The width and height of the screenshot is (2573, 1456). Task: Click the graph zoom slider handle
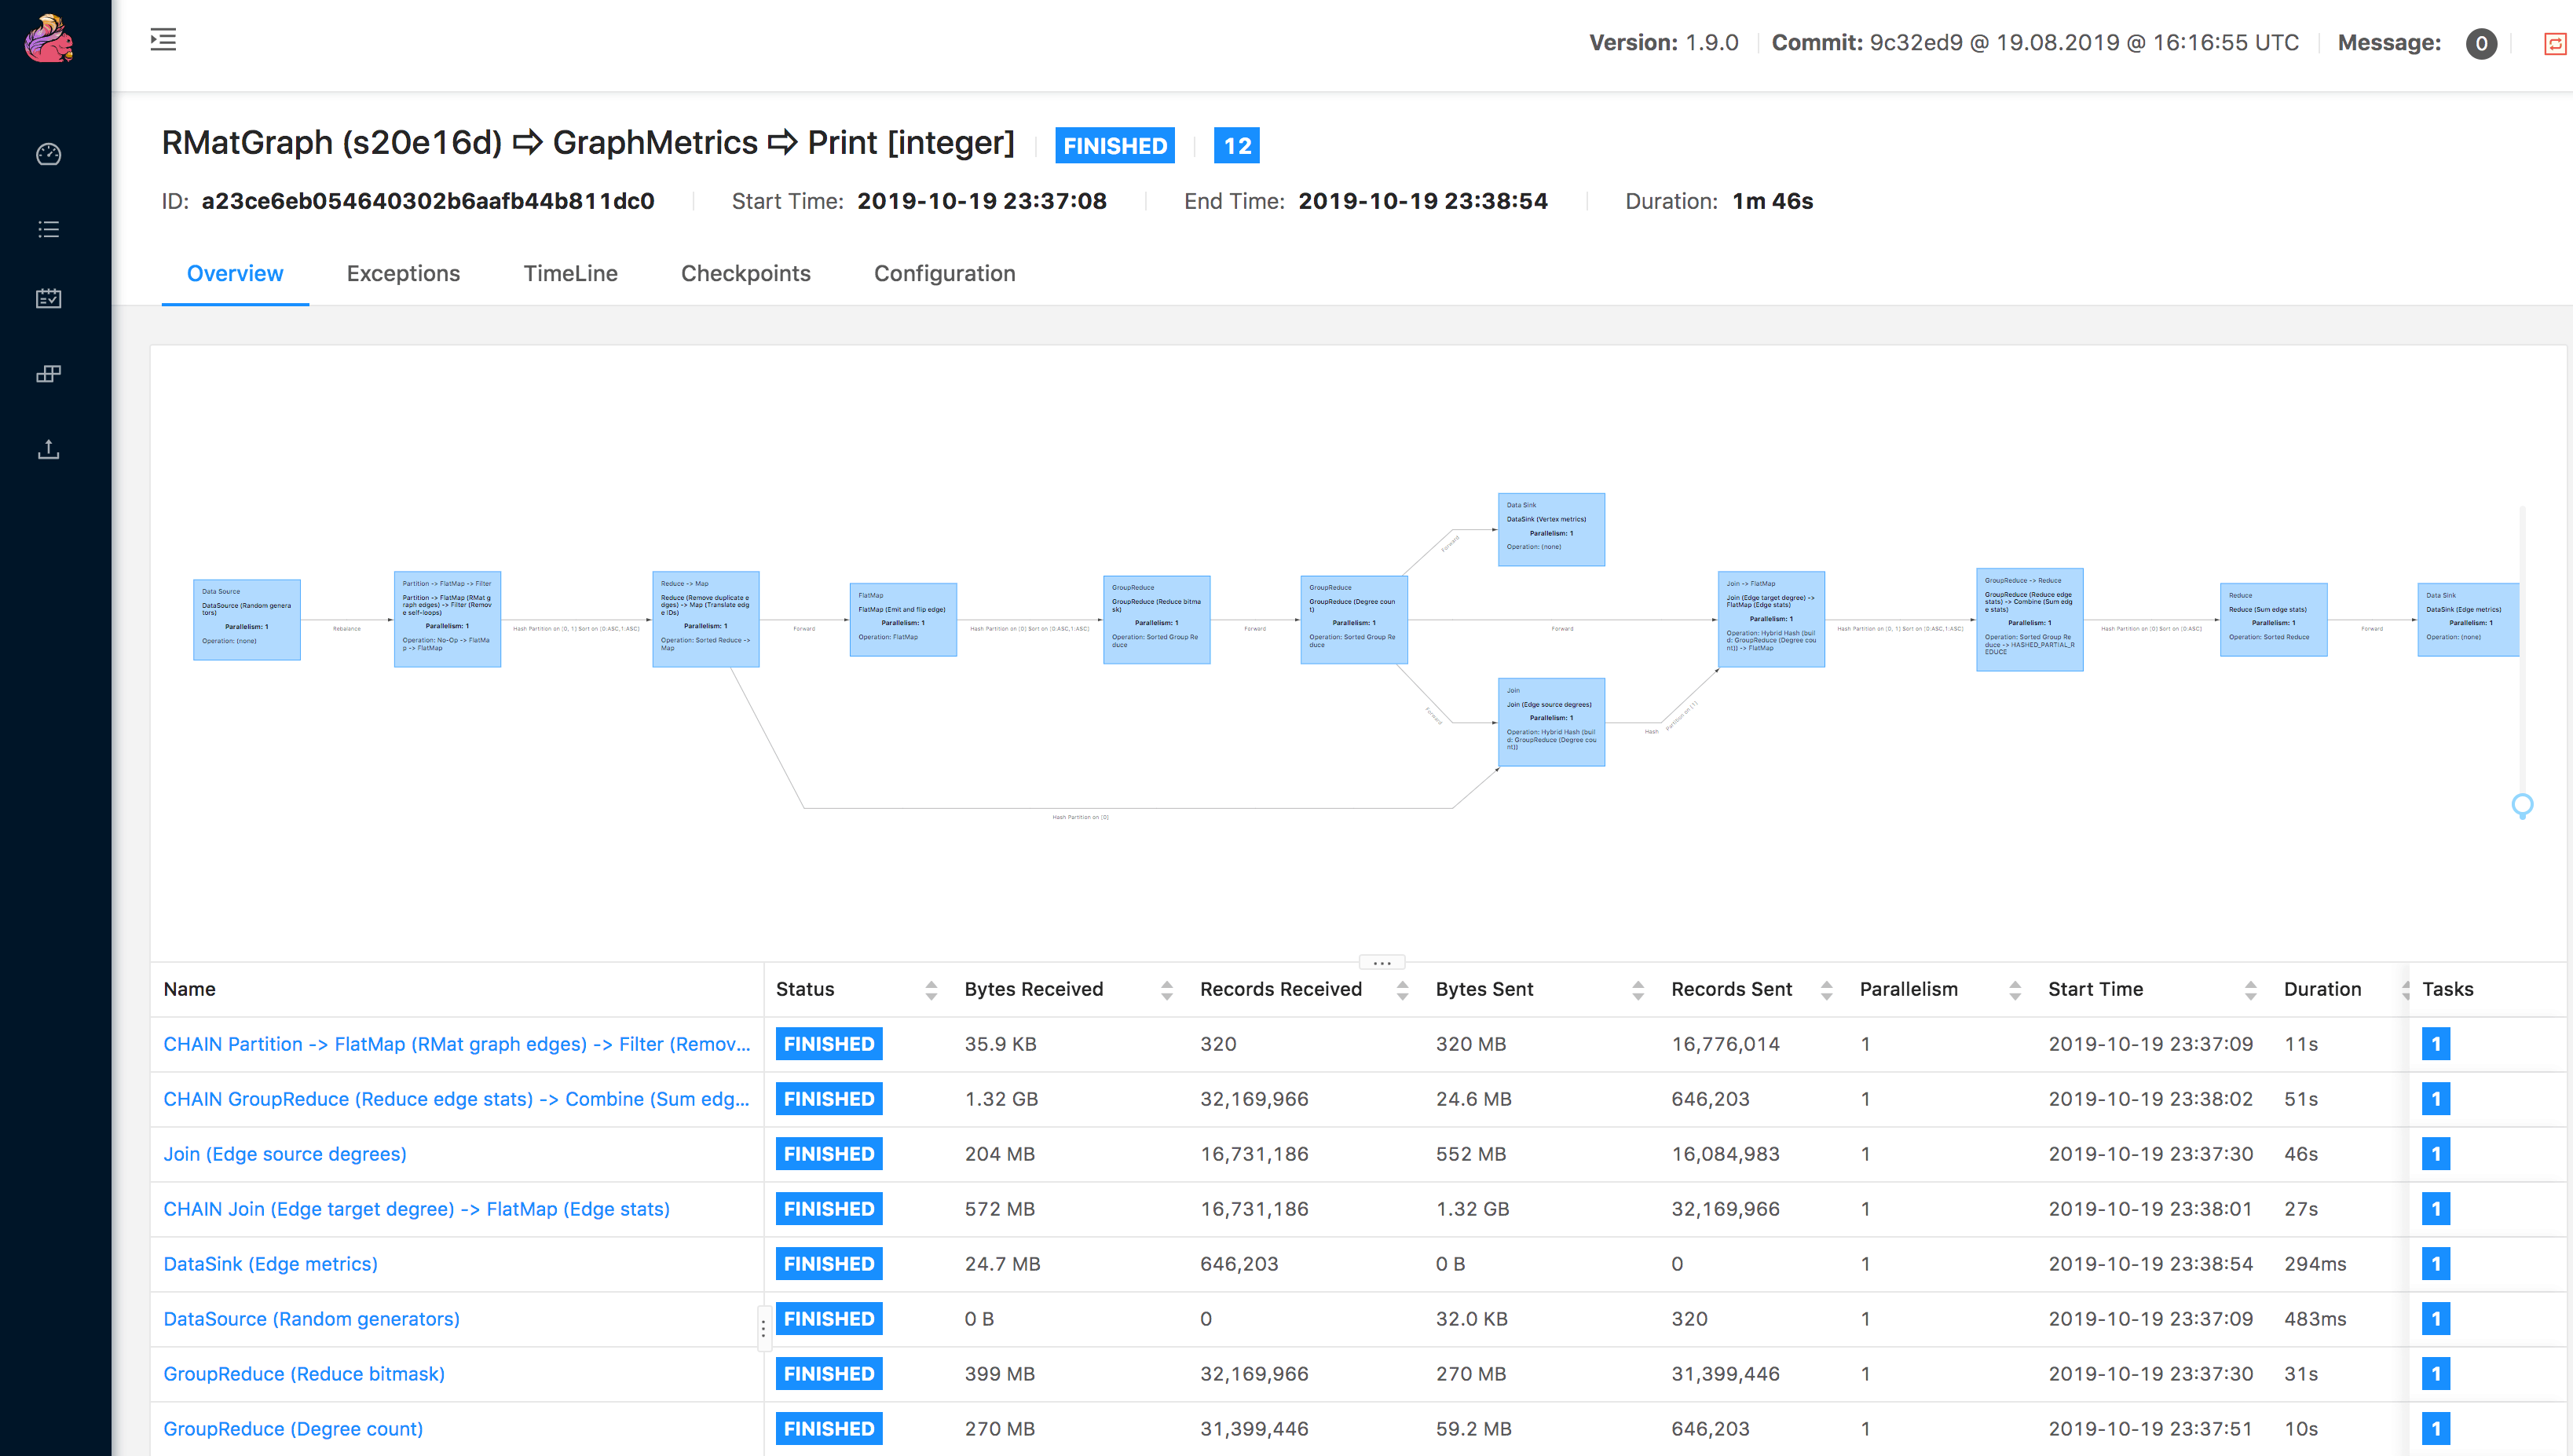pos(2522,805)
